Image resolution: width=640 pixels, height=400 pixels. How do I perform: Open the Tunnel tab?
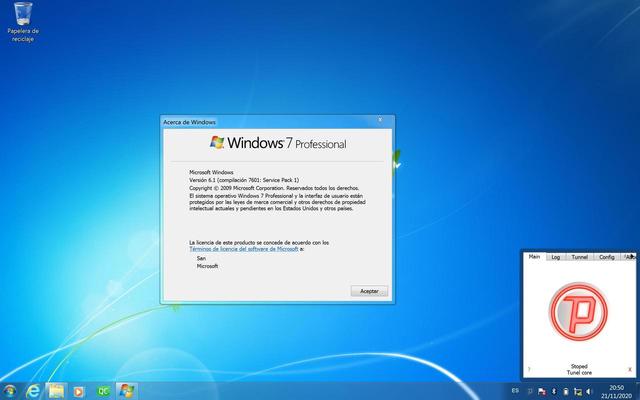click(580, 257)
